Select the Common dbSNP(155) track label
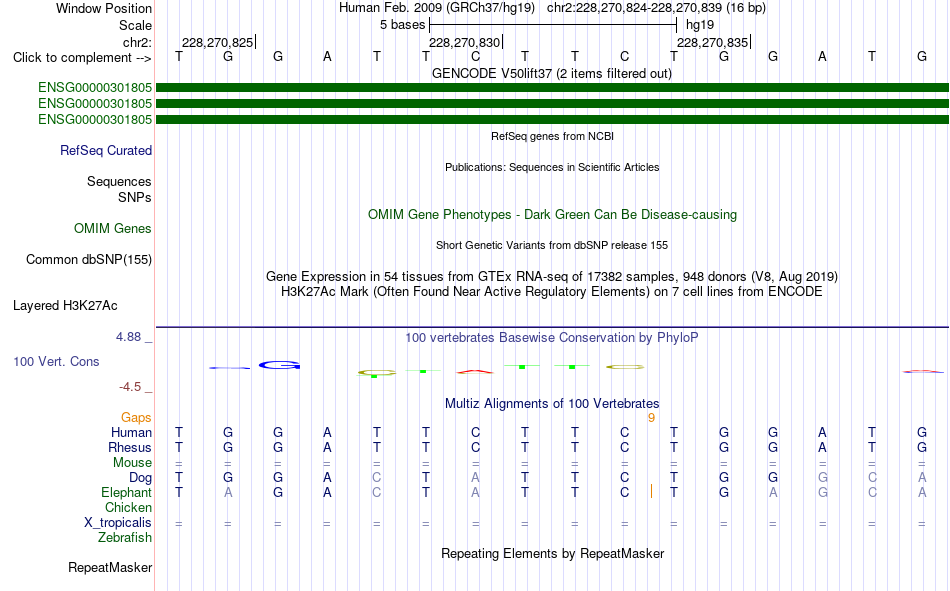 point(89,259)
